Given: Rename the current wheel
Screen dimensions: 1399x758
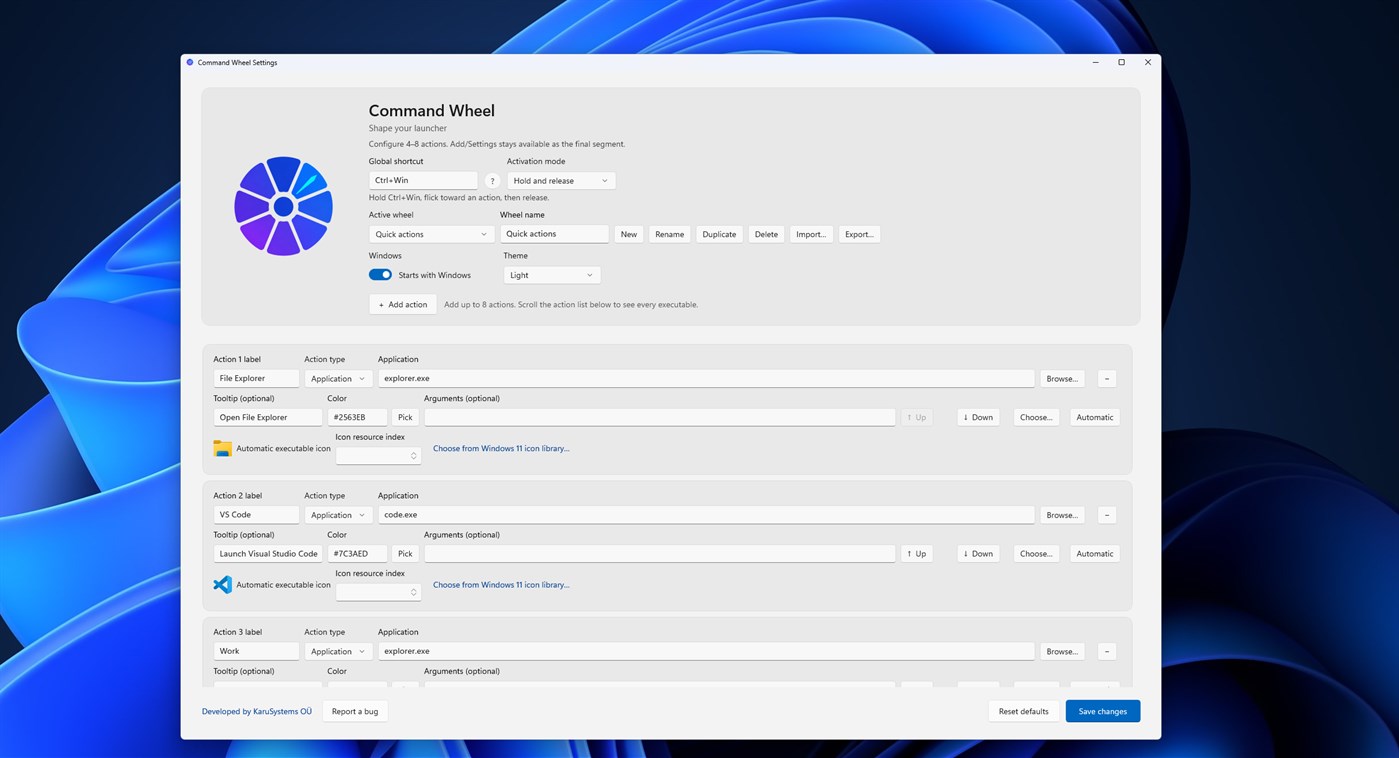Looking at the screenshot, I should pos(669,234).
